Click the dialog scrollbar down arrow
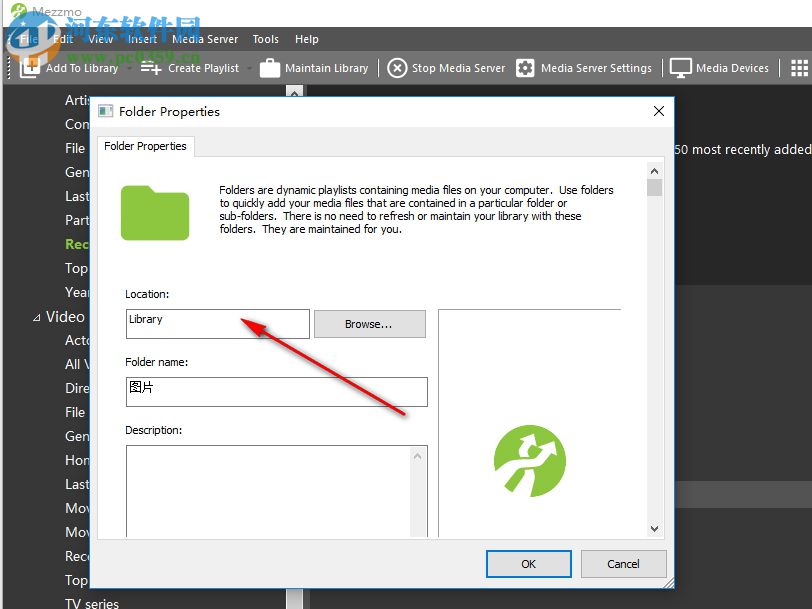The height and width of the screenshot is (609, 812). pyautogui.click(x=655, y=529)
